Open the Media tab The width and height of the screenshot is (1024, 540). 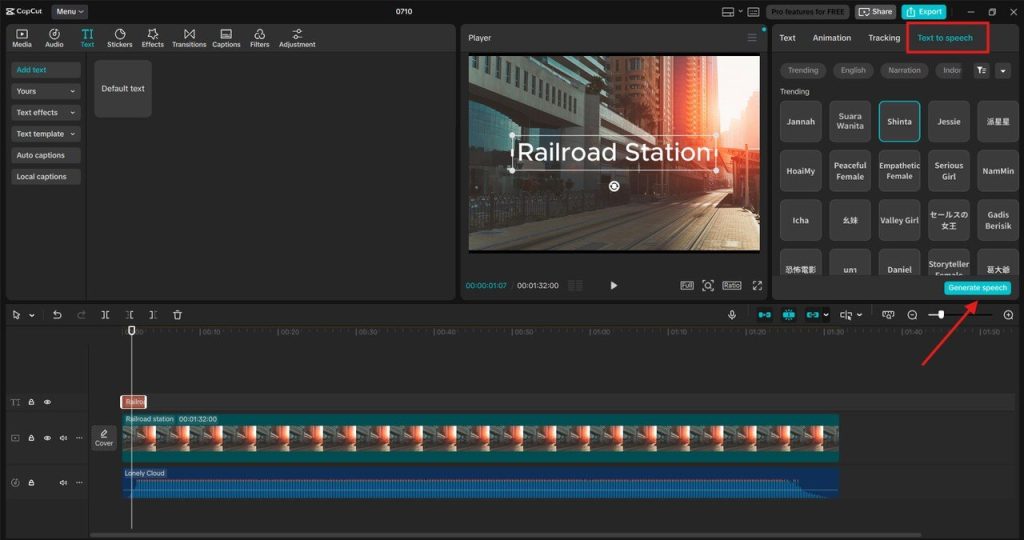(x=22, y=38)
